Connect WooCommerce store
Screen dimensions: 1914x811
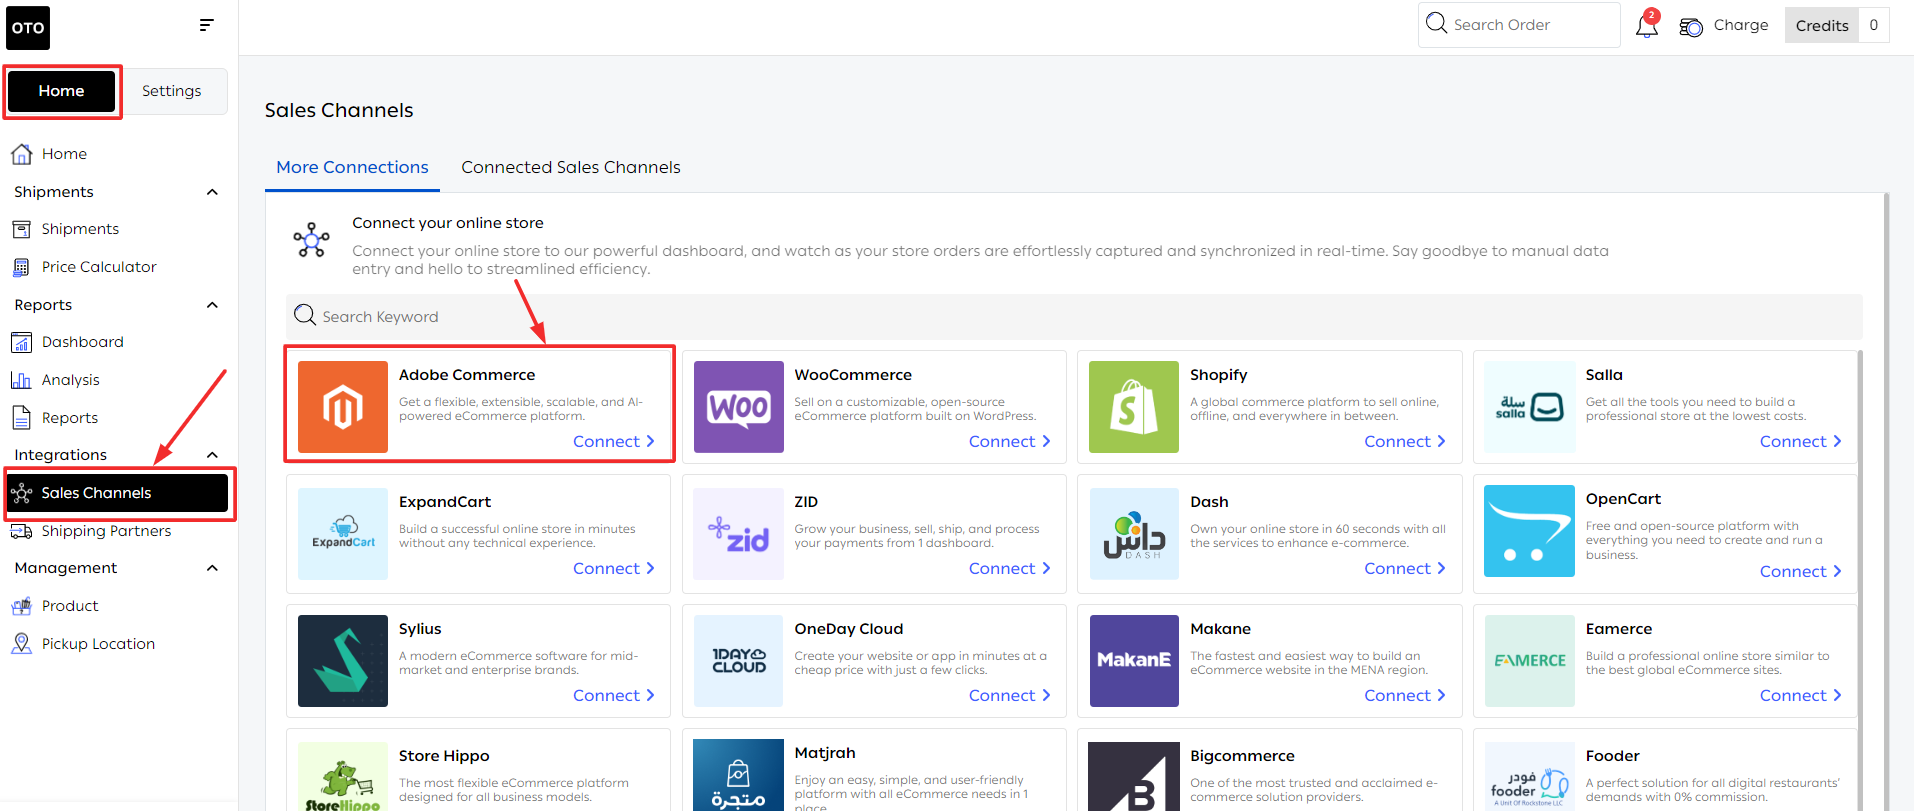(1010, 441)
